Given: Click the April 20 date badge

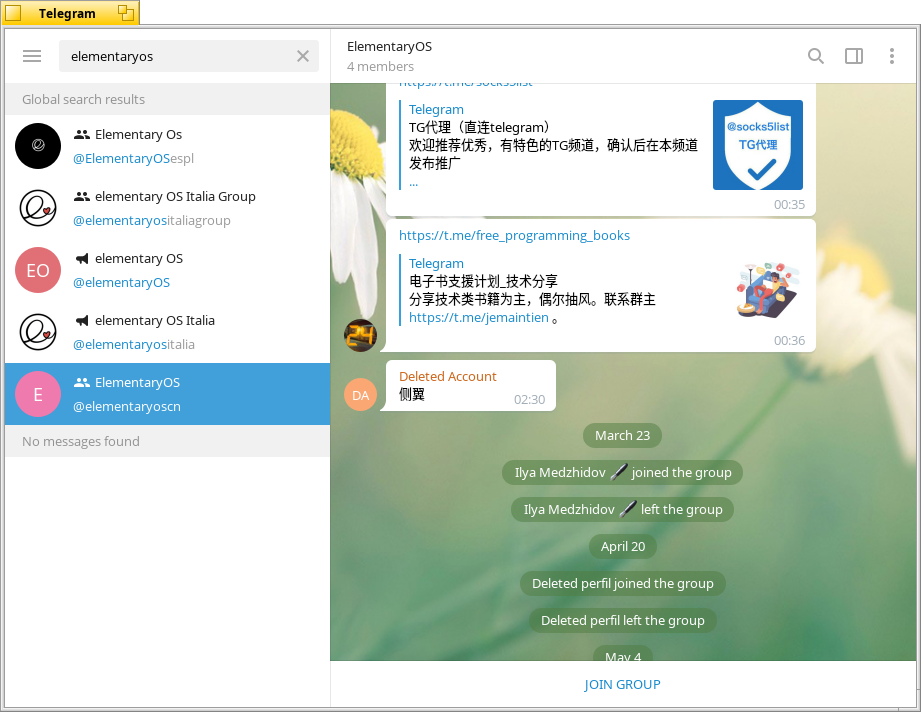Looking at the screenshot, I should [623, 546].
